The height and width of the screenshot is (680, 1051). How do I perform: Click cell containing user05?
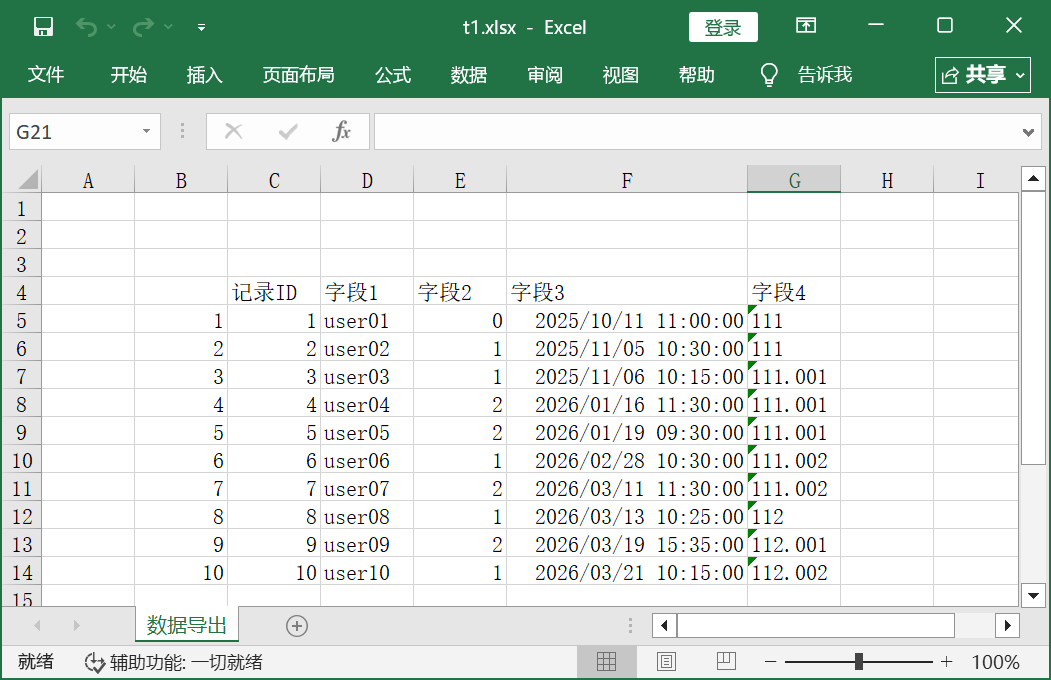click(367, 433)
